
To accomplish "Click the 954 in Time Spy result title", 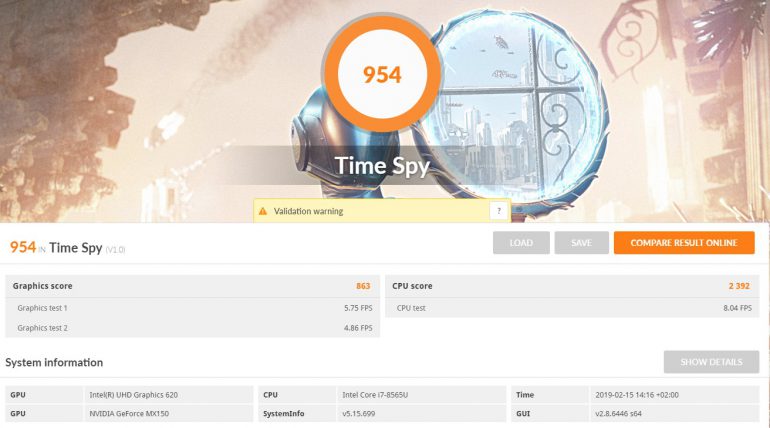I will click(x=23, y=247).
